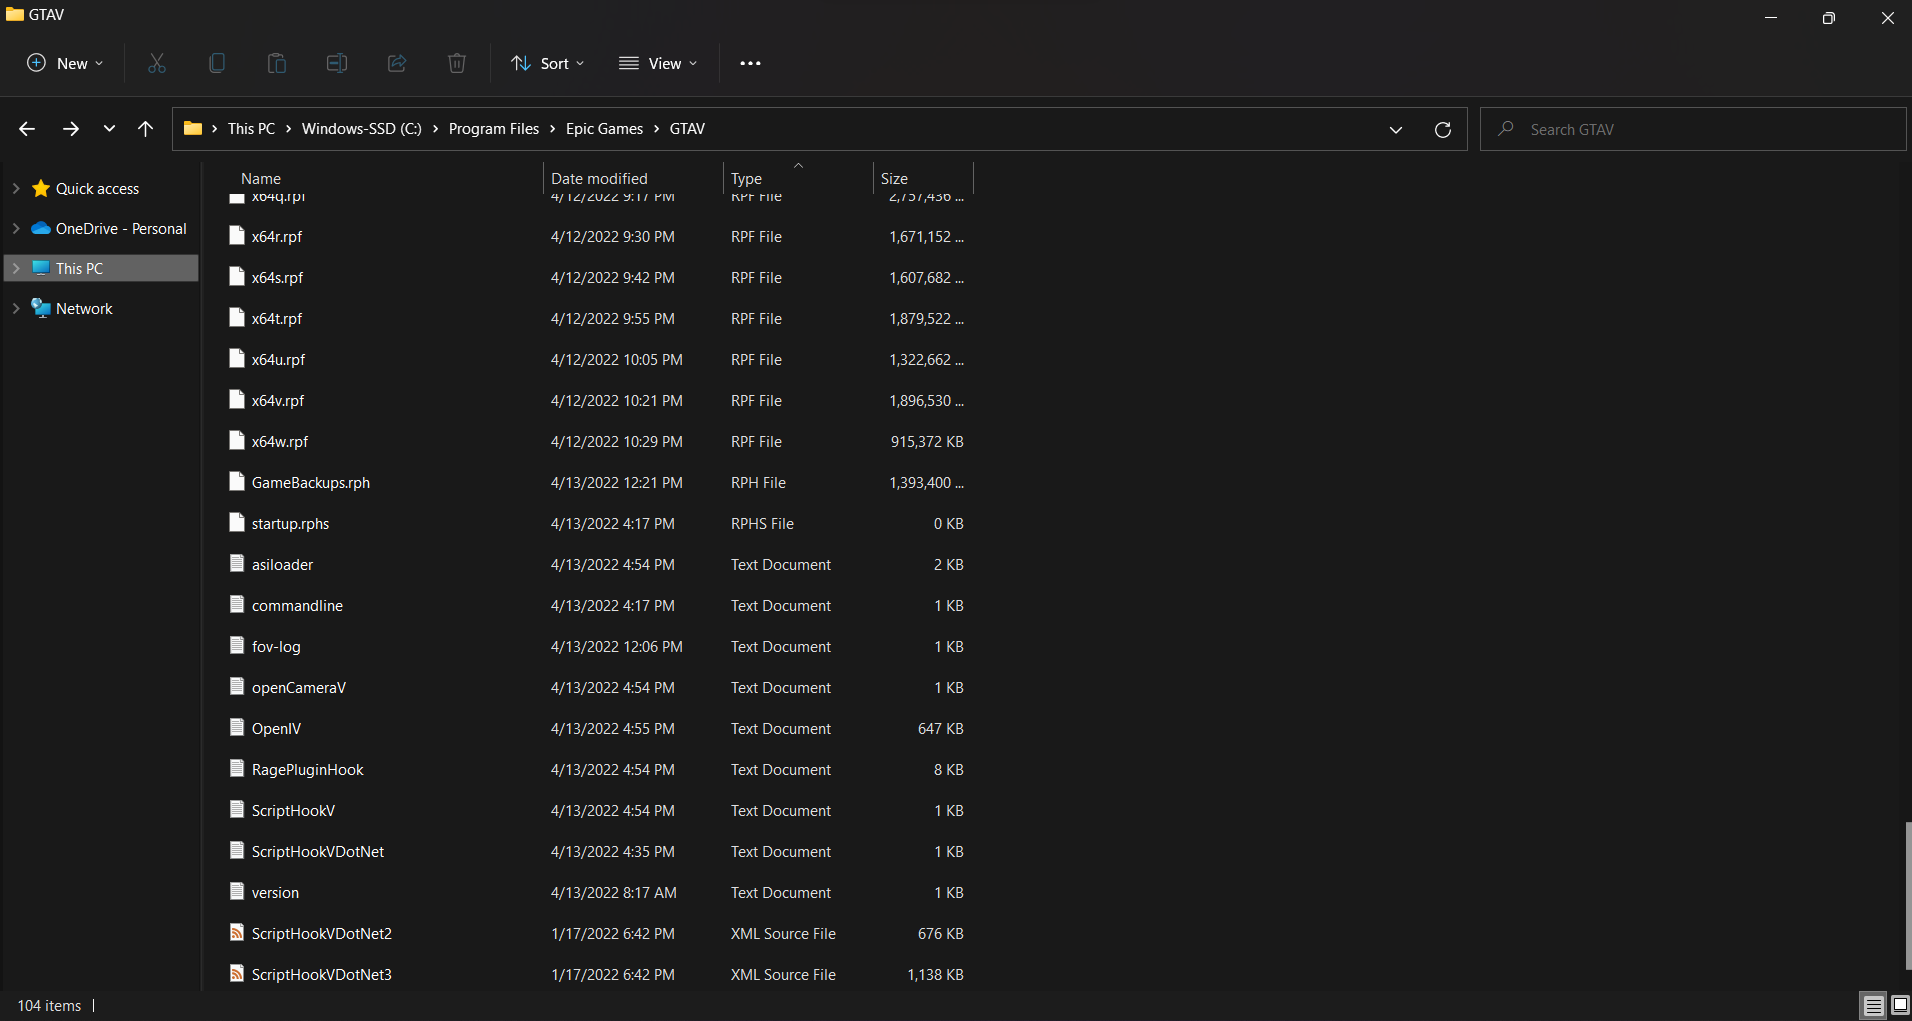Go up one folder level with up arrow
1912x1021 pixels.
point(145,129)
